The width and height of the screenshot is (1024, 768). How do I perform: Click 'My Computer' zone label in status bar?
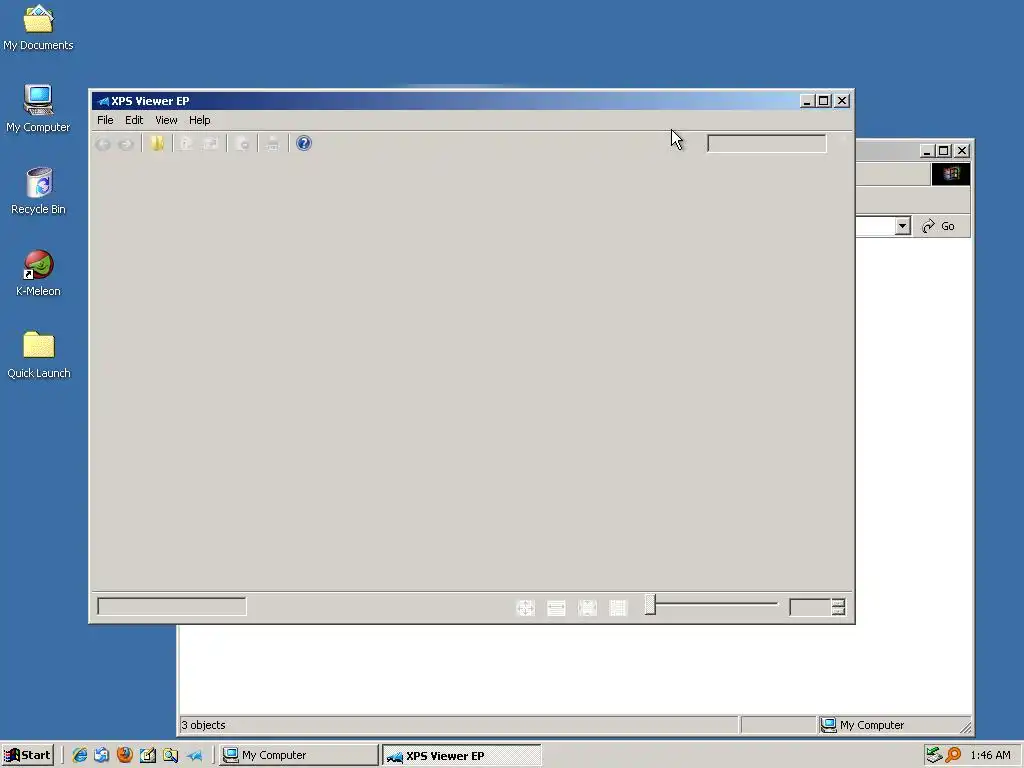(871, 725)
